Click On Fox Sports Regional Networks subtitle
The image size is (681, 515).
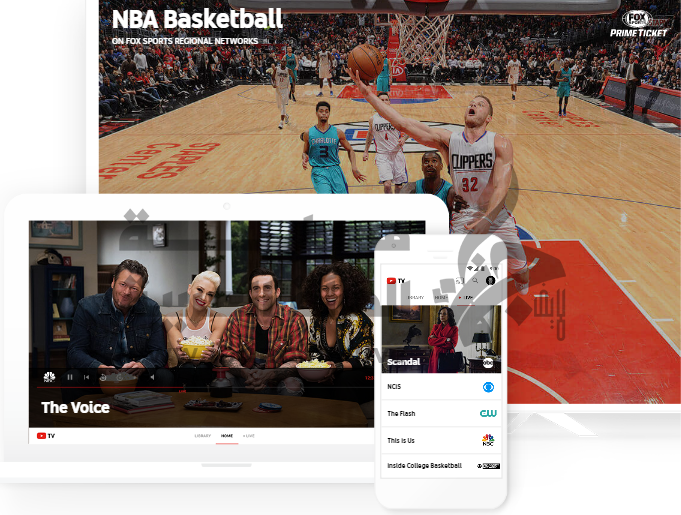click(185, 41)
